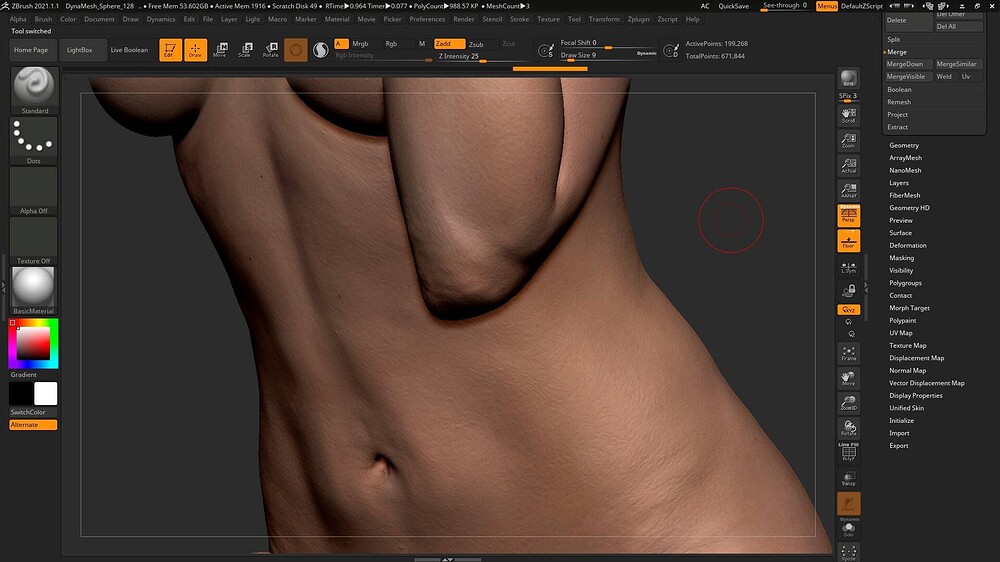1000x562 pixels.
Task: Click the sculptris pro sphere icon
Action: click(321, 50)
